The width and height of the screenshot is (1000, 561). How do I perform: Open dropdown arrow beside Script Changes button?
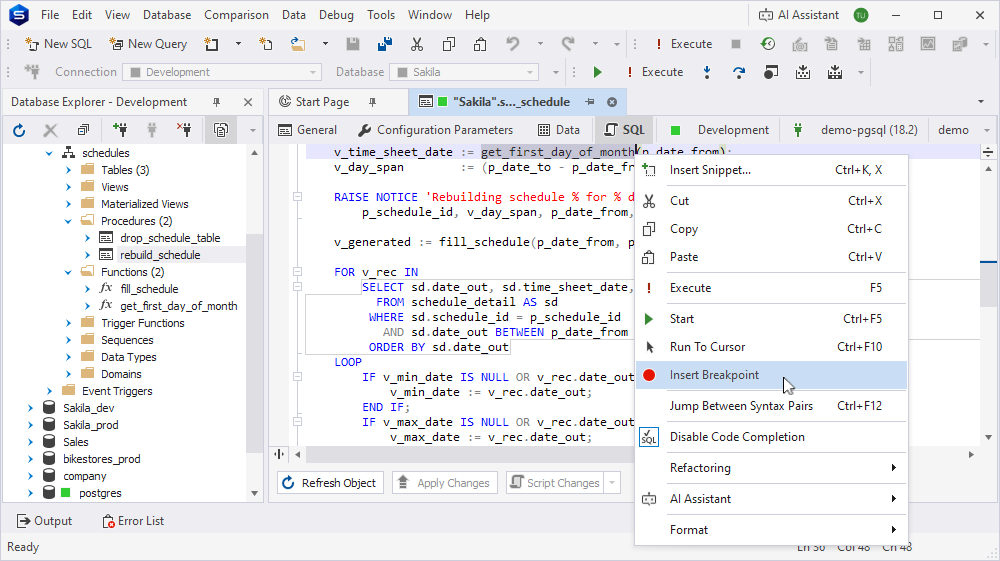(x=612, y=483)
